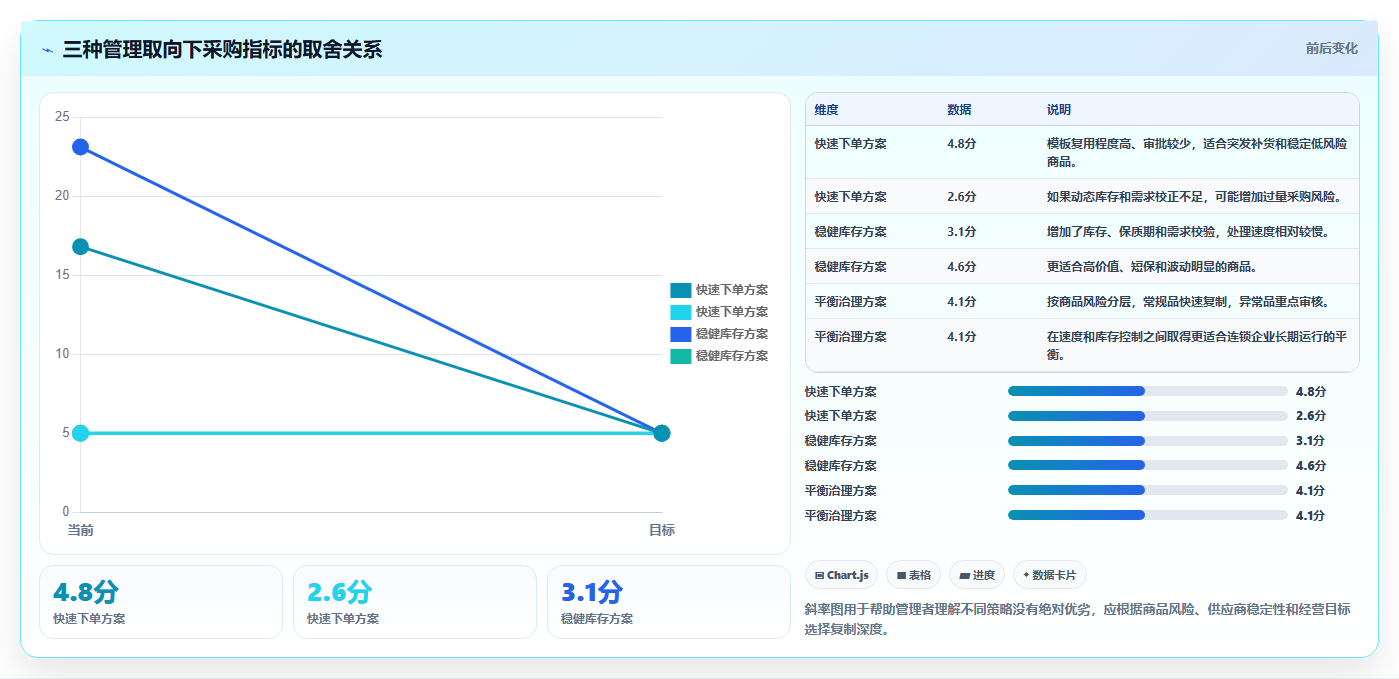Image resolution: width=1399 pixels, height=679 pixels.
Task: Click the 数据卡片 chip
Action: pos(1049,575)
